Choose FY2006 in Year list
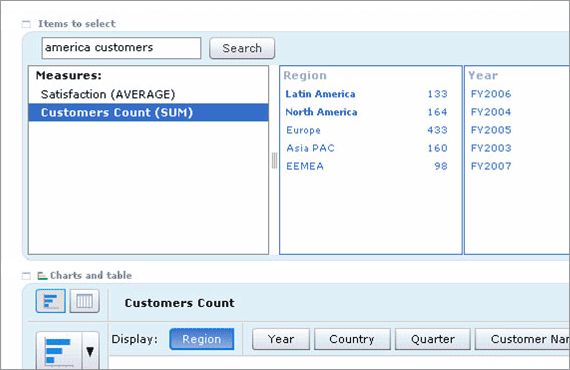Screen dimensions: 570x370 [491, 94]
